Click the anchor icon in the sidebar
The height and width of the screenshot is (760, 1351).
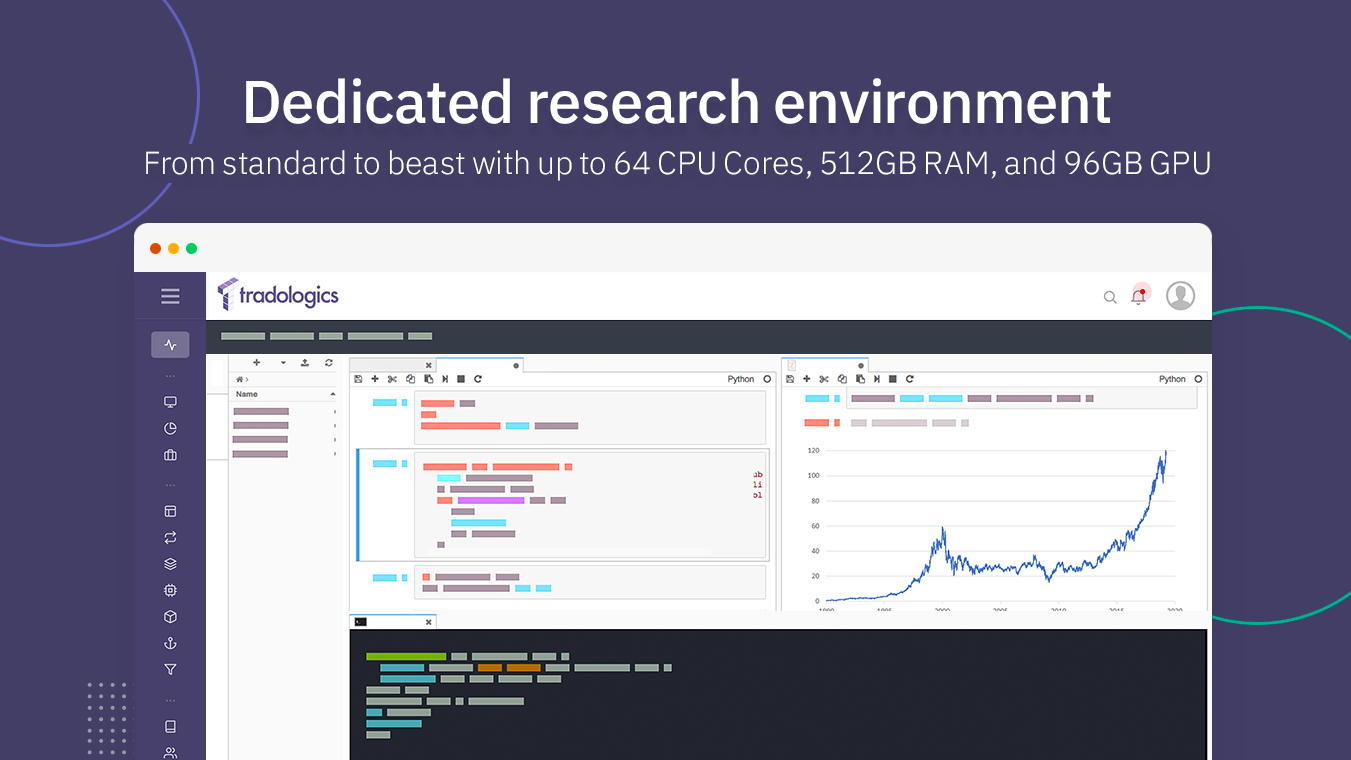[x=170, y=643]
